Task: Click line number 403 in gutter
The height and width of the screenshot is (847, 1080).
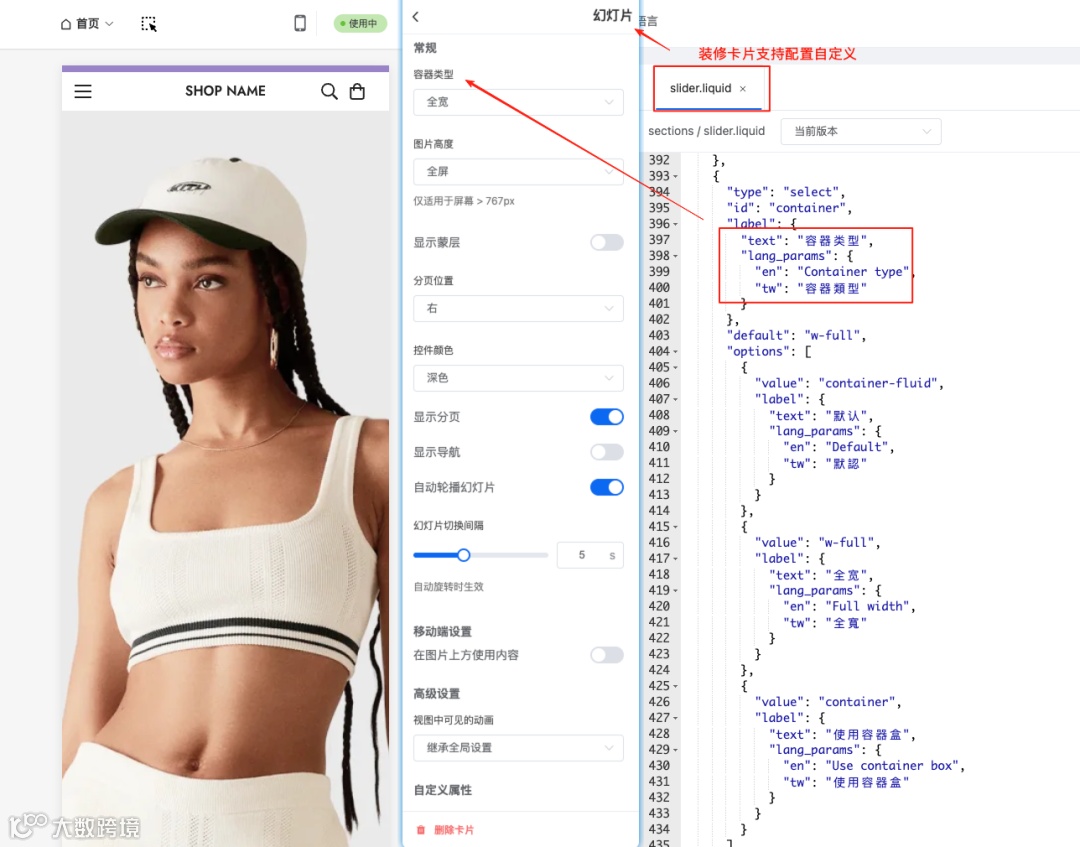Action: 659,335
